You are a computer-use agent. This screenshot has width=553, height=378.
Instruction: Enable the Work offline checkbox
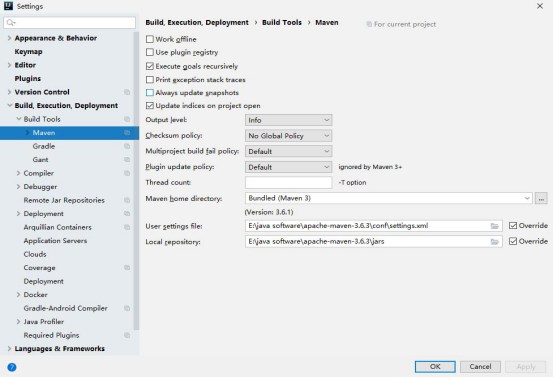pyautogui.click(x=150, y=39)
